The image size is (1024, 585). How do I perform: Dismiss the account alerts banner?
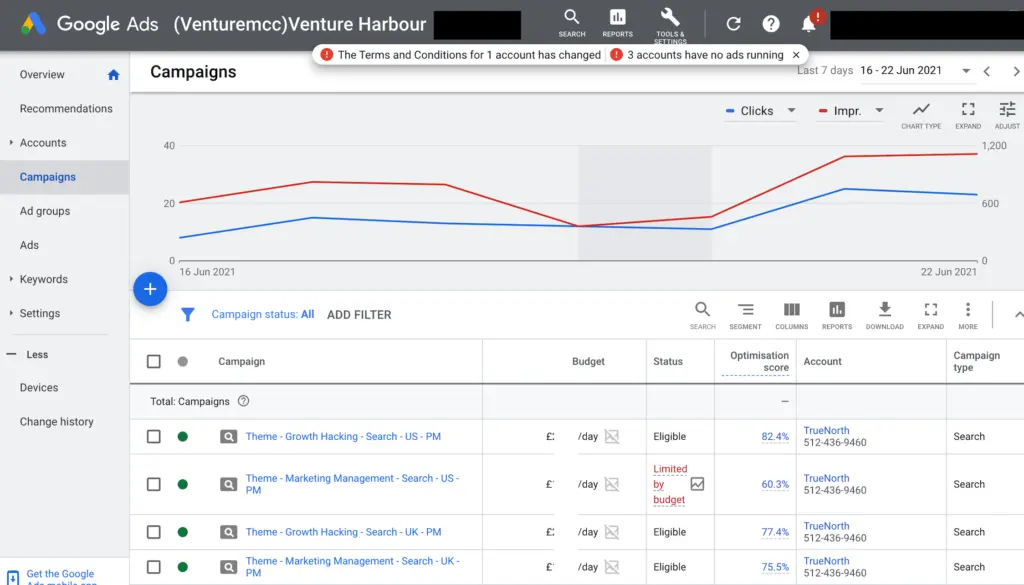797,56
